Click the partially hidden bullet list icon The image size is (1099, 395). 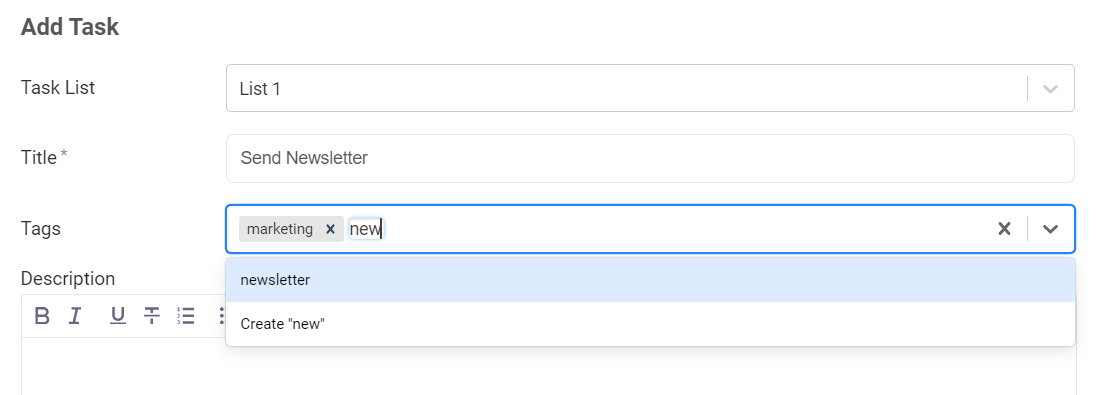221,316
